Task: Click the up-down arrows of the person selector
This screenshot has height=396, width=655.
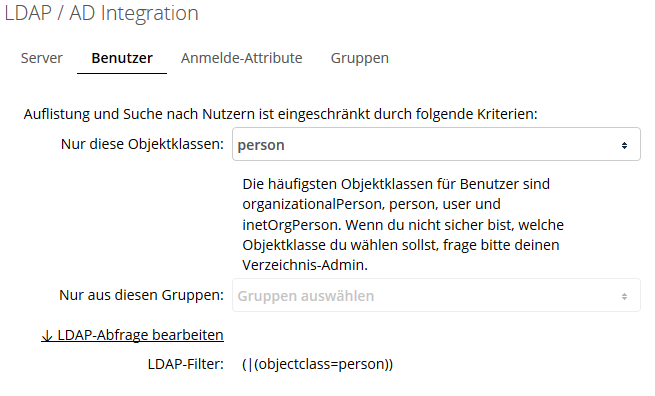Action: (x=624, y=145)
